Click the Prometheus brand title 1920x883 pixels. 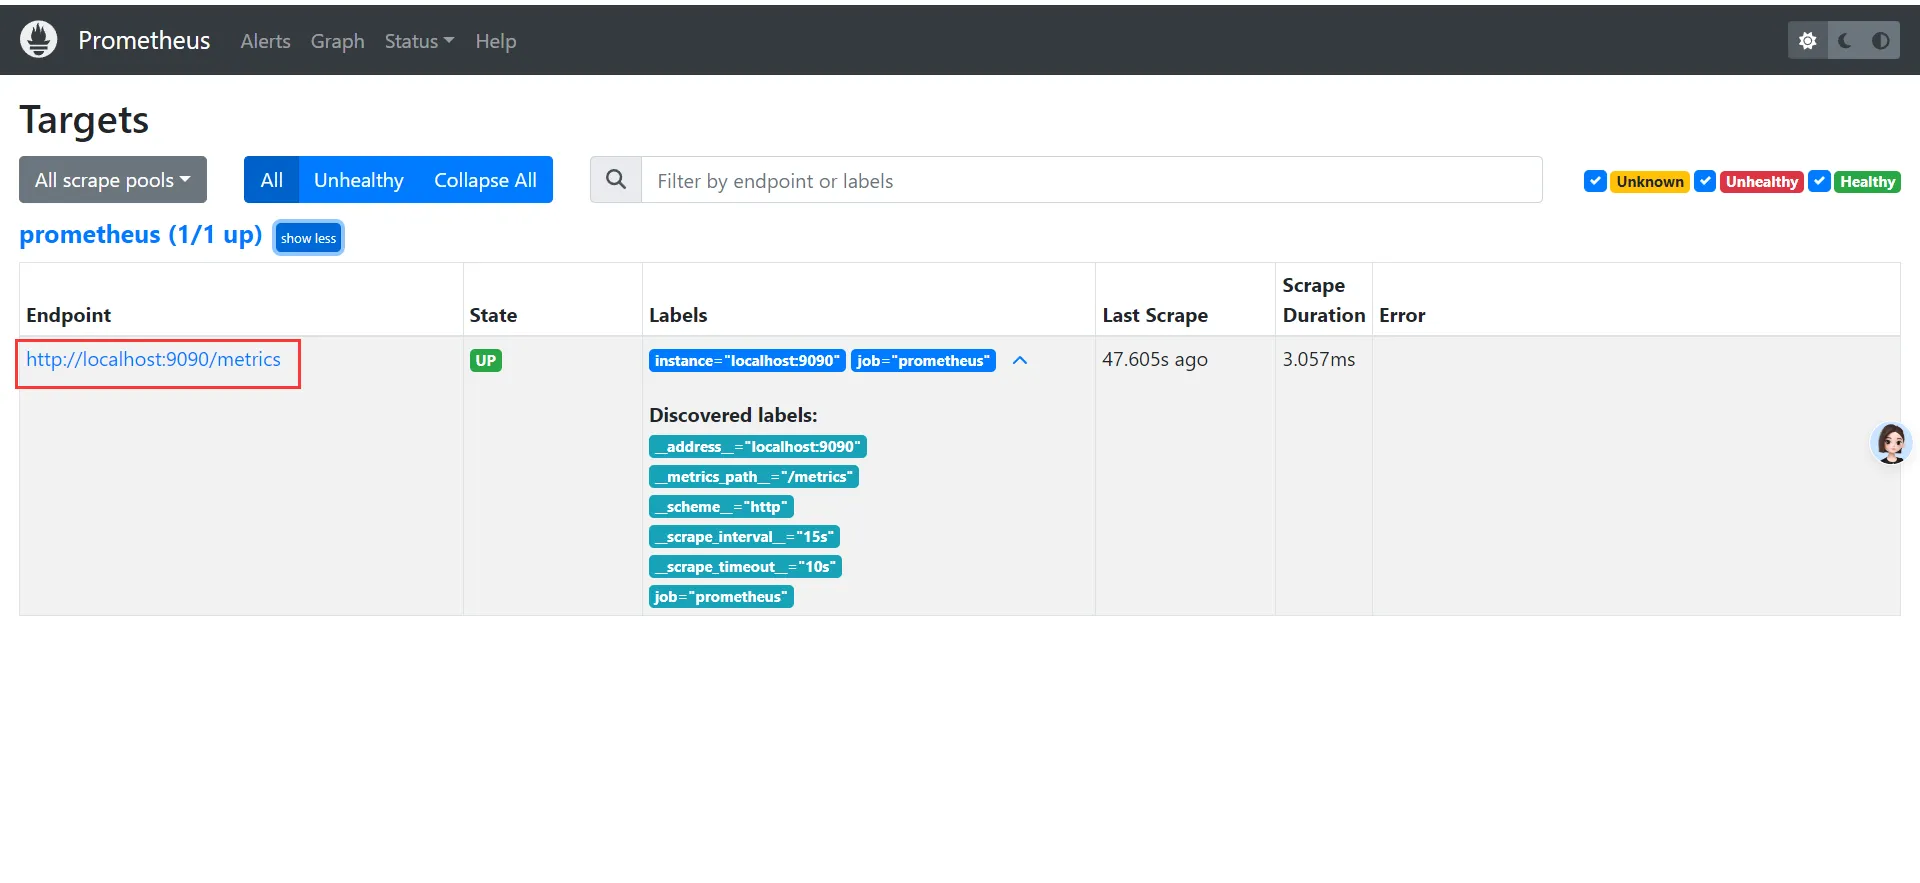tap(144, 40)
